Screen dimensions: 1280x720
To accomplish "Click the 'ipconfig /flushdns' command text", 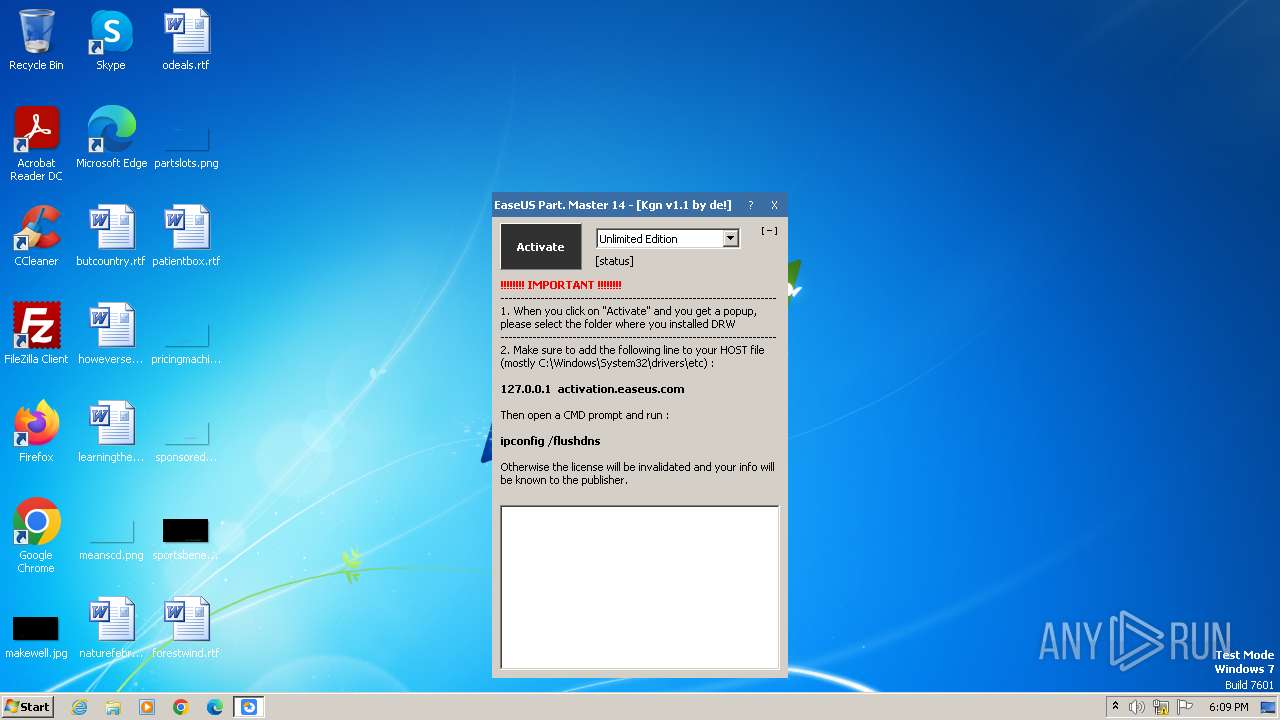I will pyautogui.click(x=550, y=441).
